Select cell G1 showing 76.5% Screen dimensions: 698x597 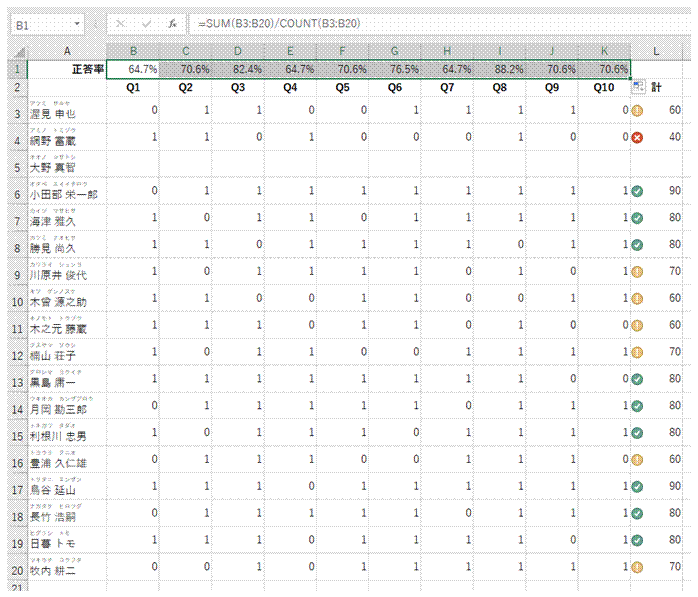pyautogui.click(x=395, y=69)
